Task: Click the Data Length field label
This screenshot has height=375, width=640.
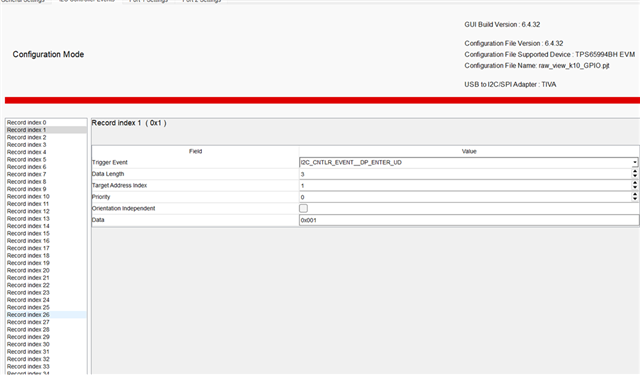Action: pos(108,174)
